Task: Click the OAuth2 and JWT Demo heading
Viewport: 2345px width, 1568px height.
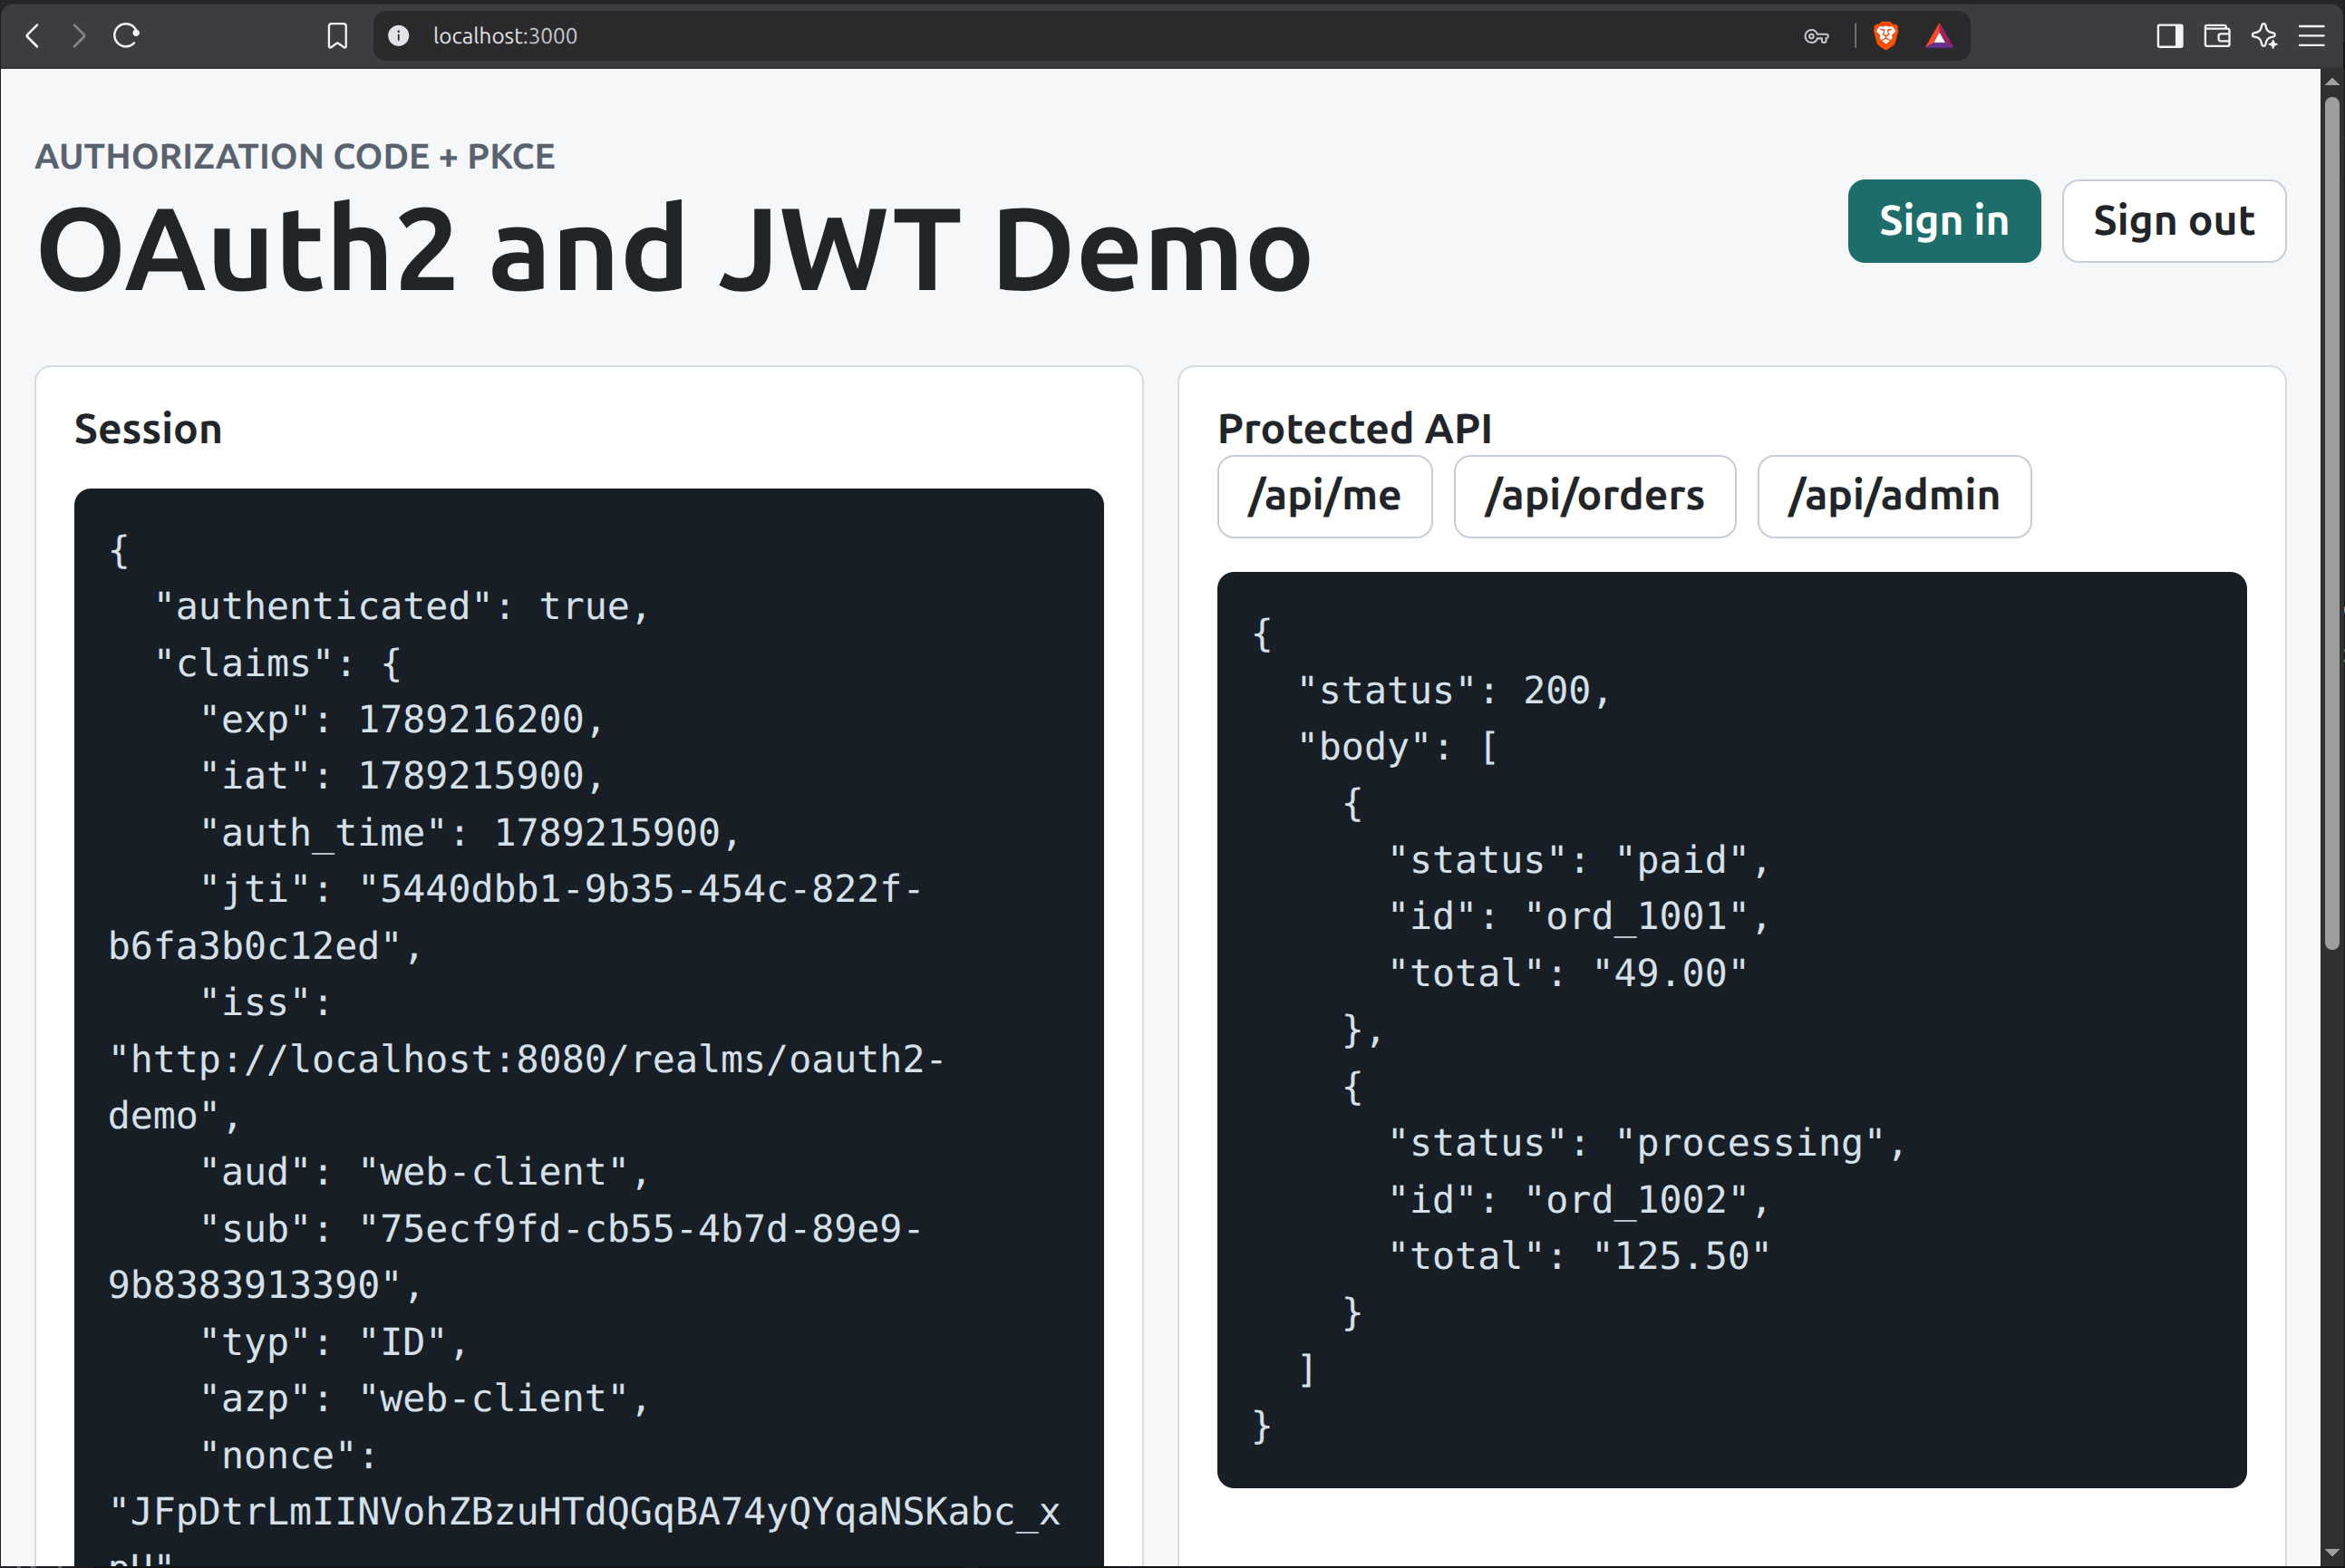Action: coord(674,248)
